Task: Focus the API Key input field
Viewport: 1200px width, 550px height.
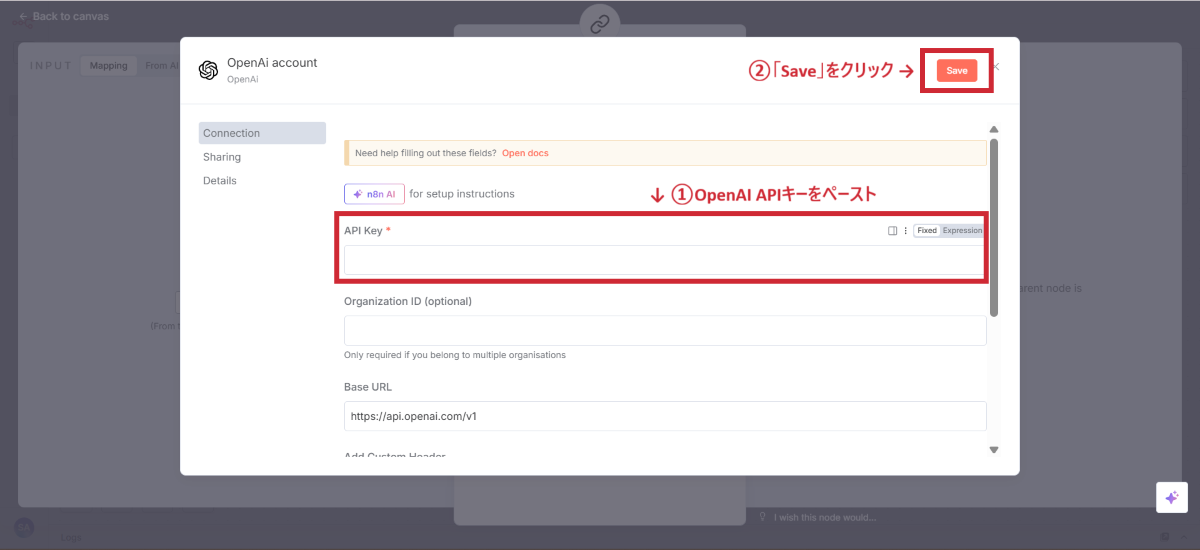Action: click(663, 260)
